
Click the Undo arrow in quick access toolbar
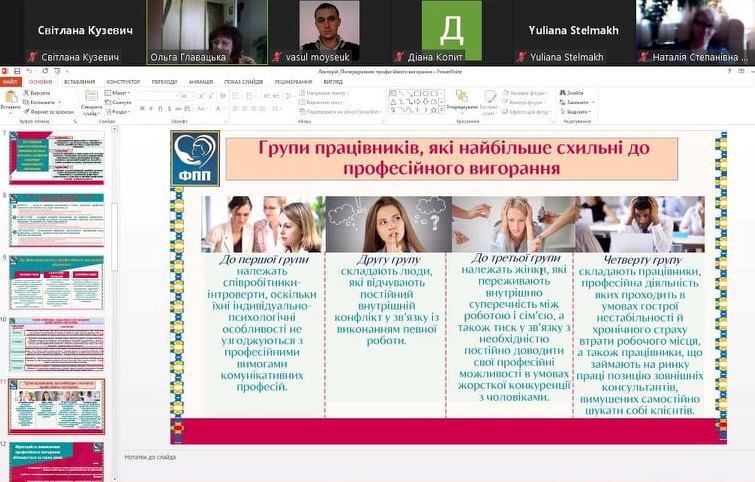[x=29, y=71]
